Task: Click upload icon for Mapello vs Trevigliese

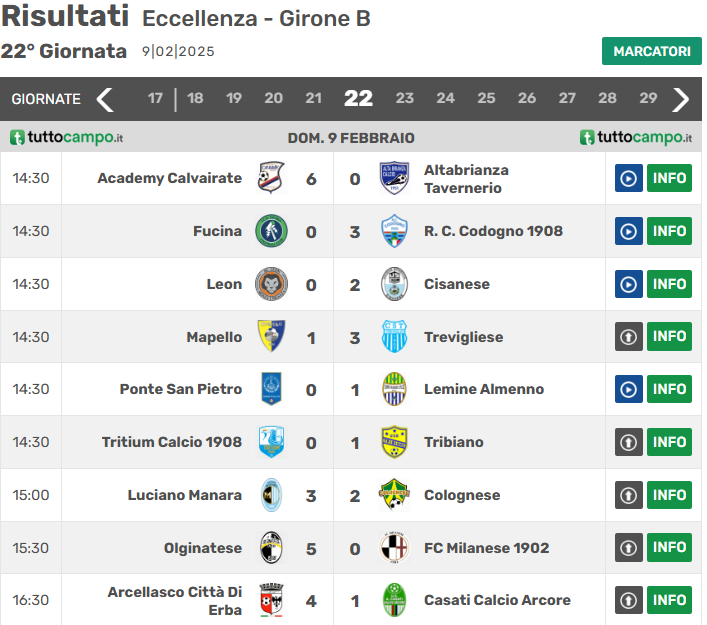Action: pyautogui.click(x=628, y=337)
